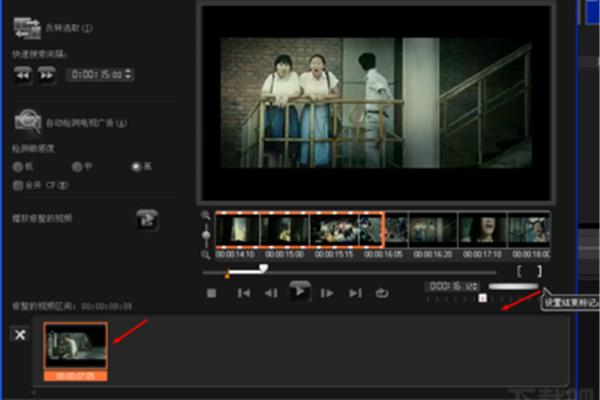Click the quick search interval timecode field
This screenshot has height=400, width=600.
tap(97, 75)
